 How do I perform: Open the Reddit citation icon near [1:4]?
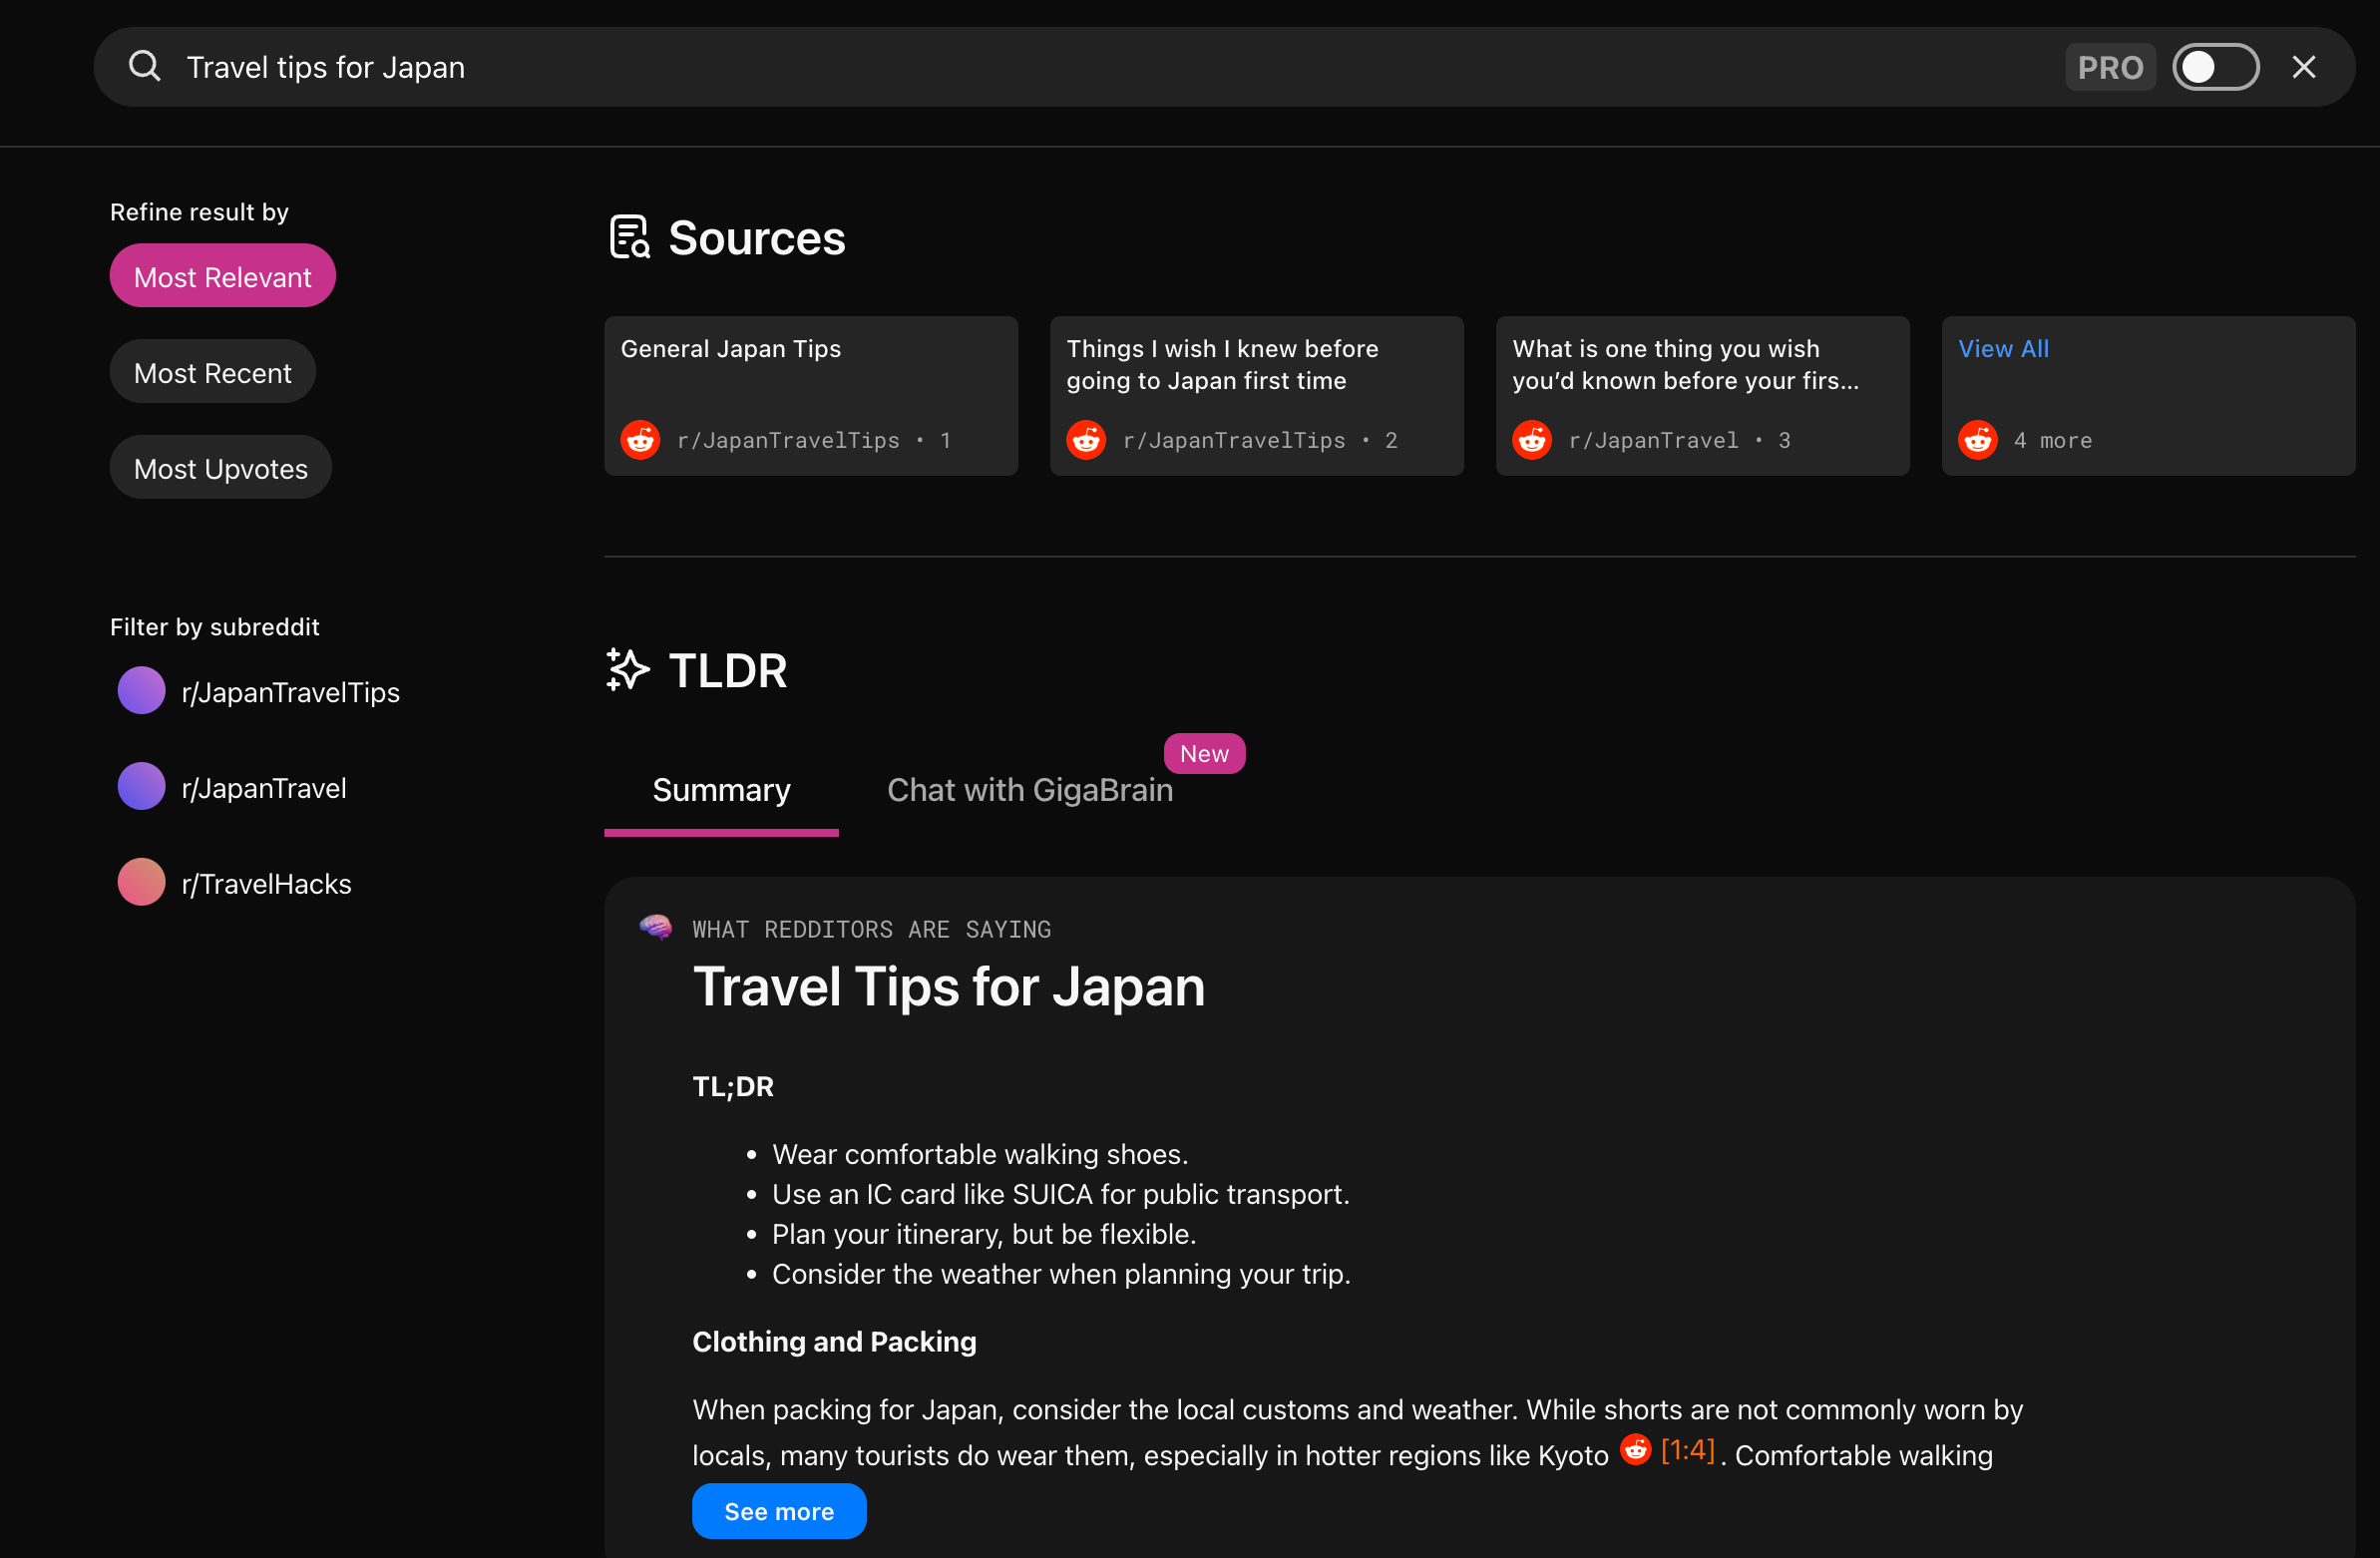pos(1635,1450)
